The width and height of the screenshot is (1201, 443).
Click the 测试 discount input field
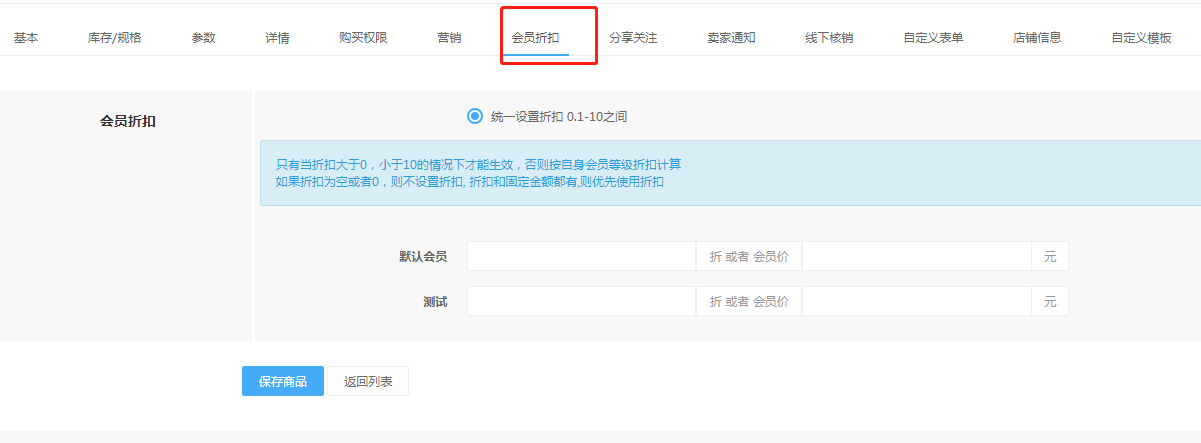click(581, 301)
